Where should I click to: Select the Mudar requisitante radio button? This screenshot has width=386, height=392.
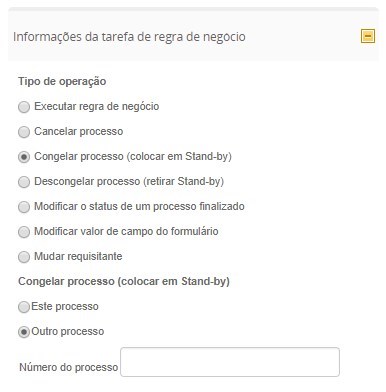tap(24, 257)
